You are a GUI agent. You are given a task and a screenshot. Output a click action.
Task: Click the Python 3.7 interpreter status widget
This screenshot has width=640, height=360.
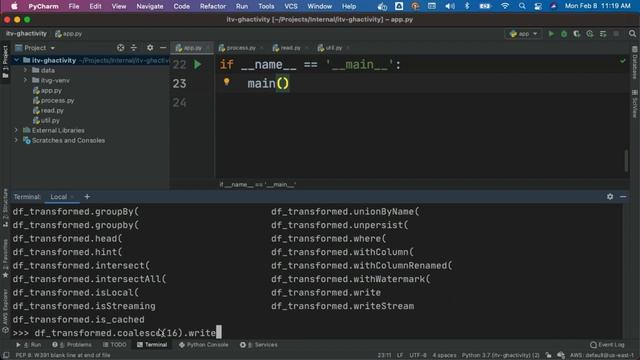[x=500, y=356]
